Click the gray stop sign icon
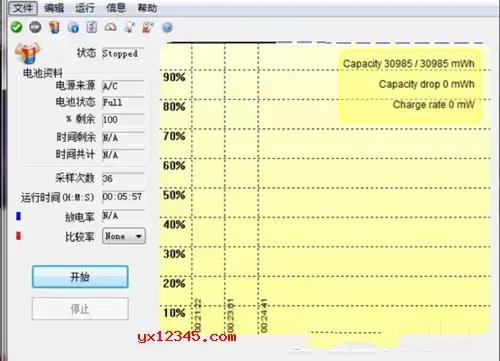 [x=35, y=27]
